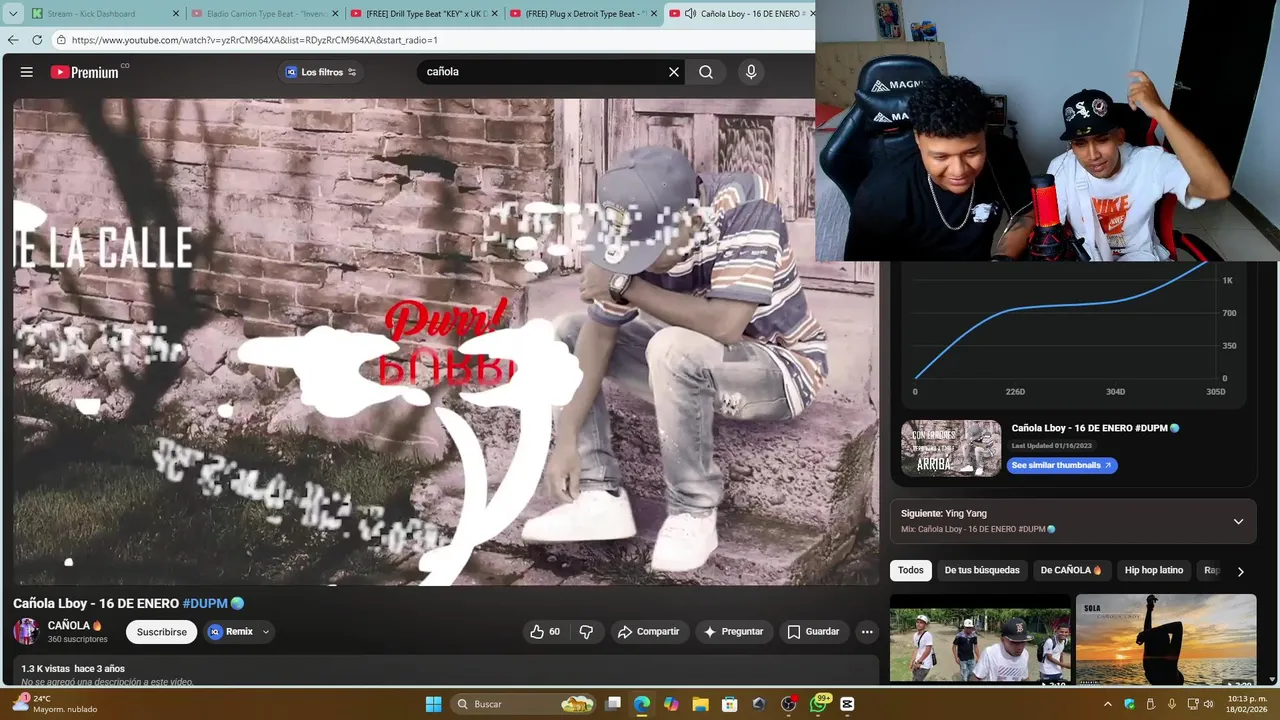
Task: Open the CON ERRORES ARRIBA thumbnail preview
Action: pos(951,448)
